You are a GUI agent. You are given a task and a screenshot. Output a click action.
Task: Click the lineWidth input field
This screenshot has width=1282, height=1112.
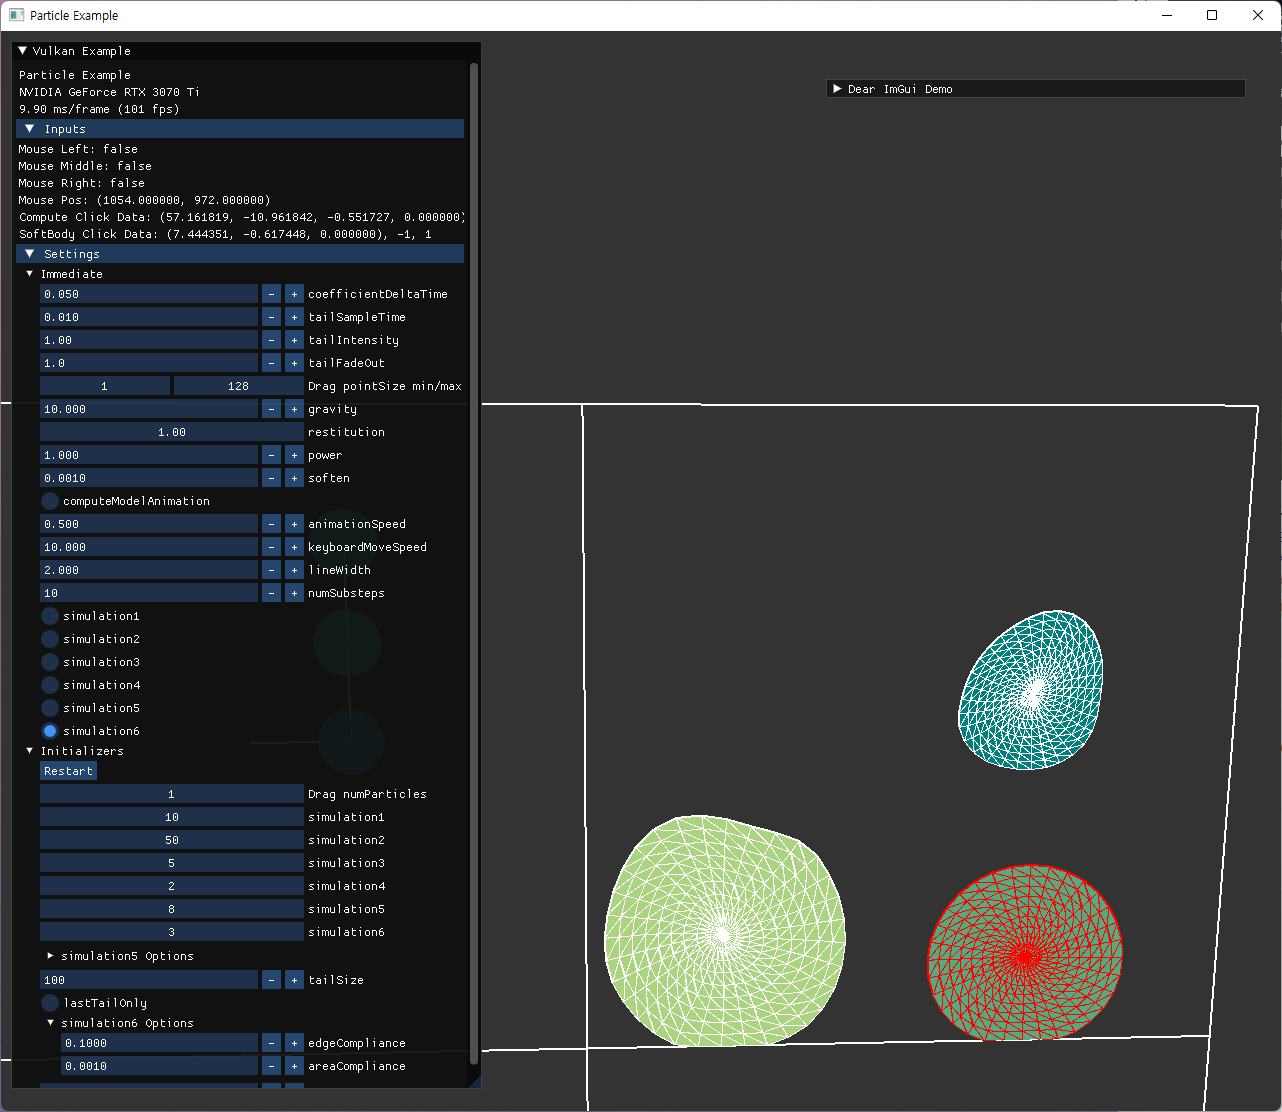coord(149,570)
